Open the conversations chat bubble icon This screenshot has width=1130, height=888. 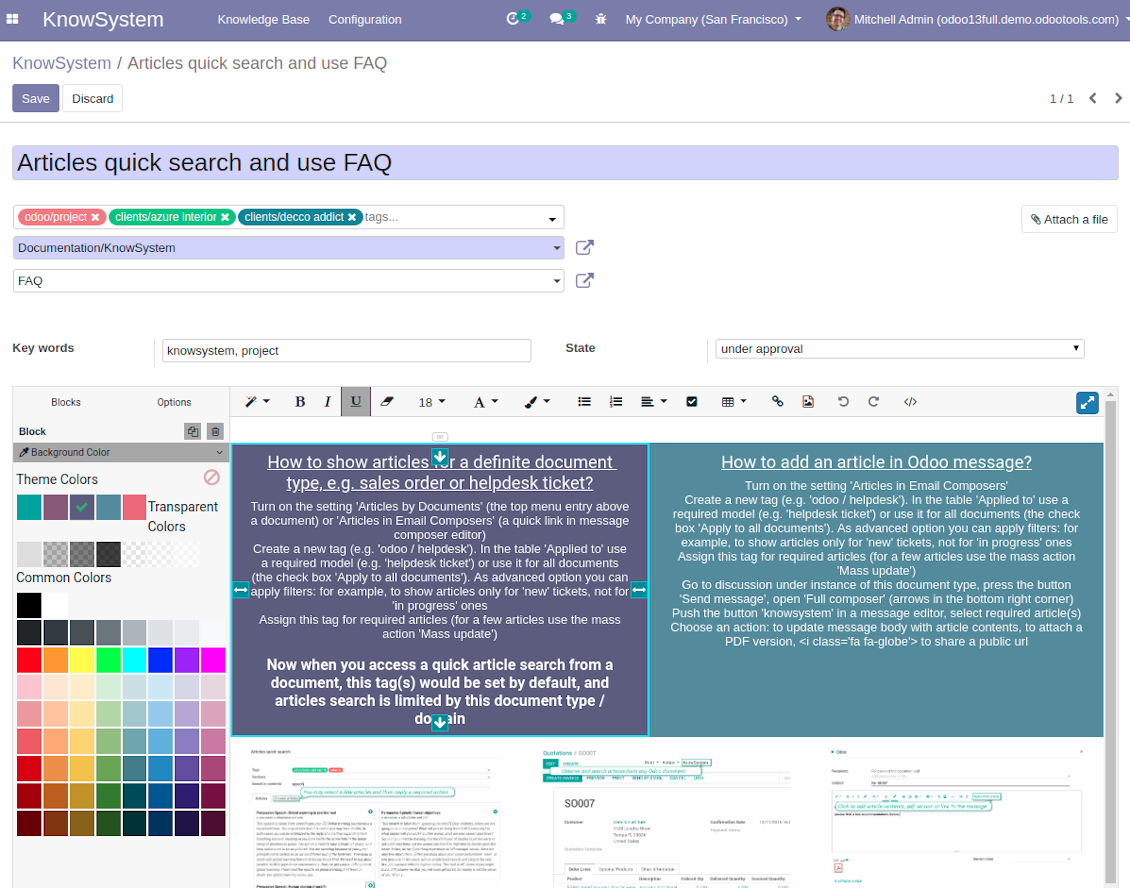[556, 19]
